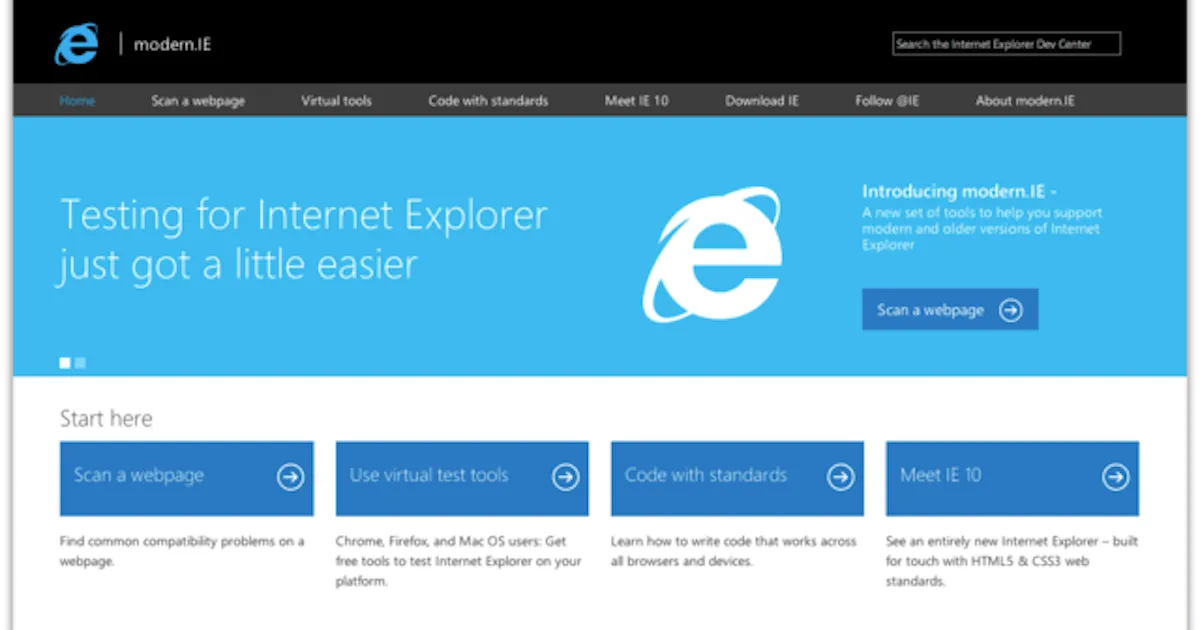The height and width of the screenshot is (630, 1200).
Task: Click the 'See an entirely new Internet Explorer' description
Action: click(x=1012, y=561)
